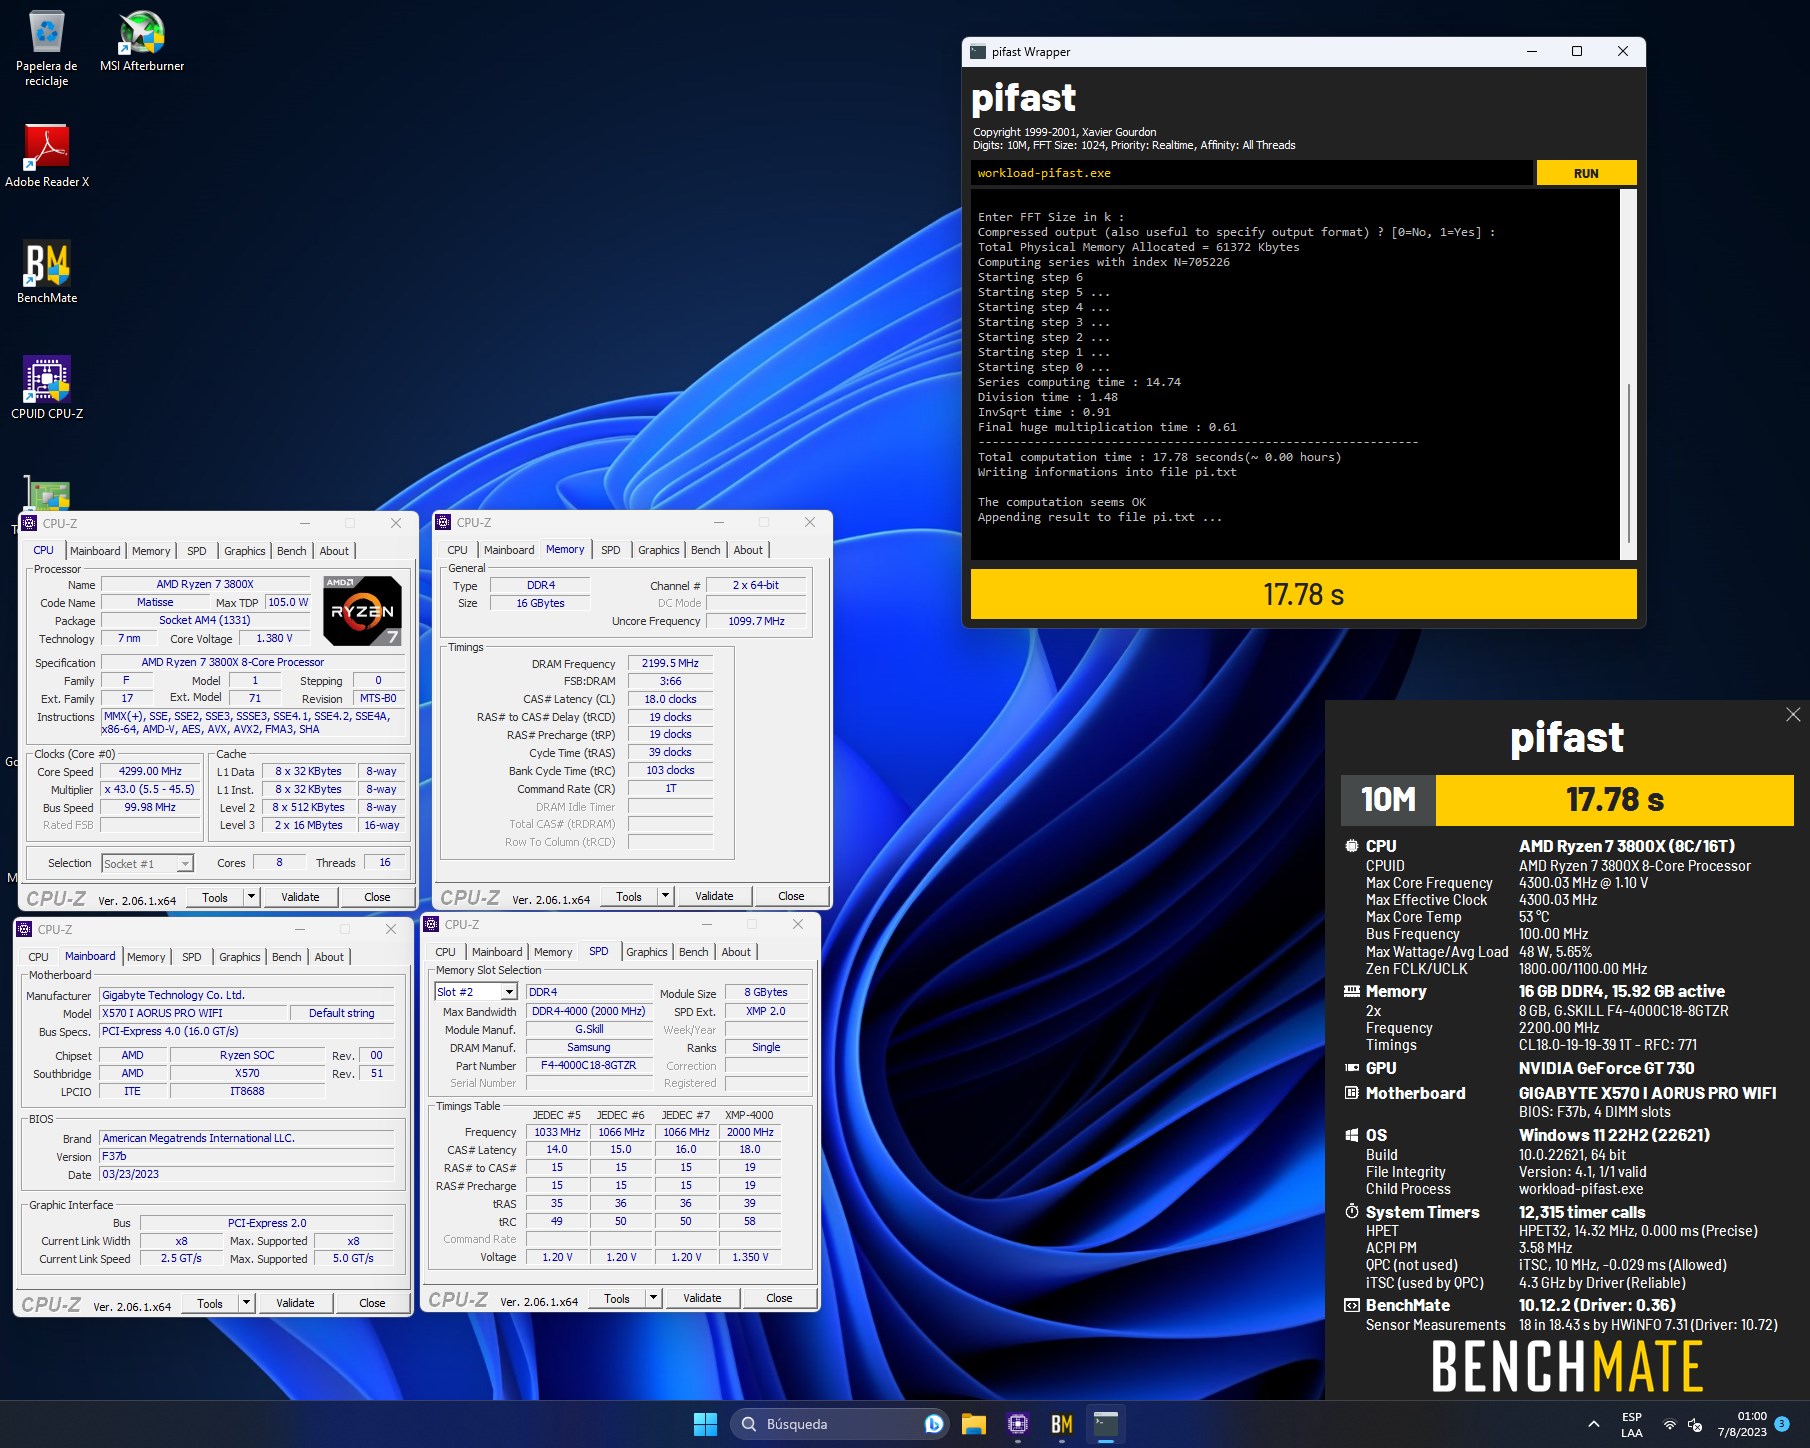Screen dimensions: 1810x1448
Task: Open the CPUID CPU-Z desktop shortcut
Action: point(47,388)
